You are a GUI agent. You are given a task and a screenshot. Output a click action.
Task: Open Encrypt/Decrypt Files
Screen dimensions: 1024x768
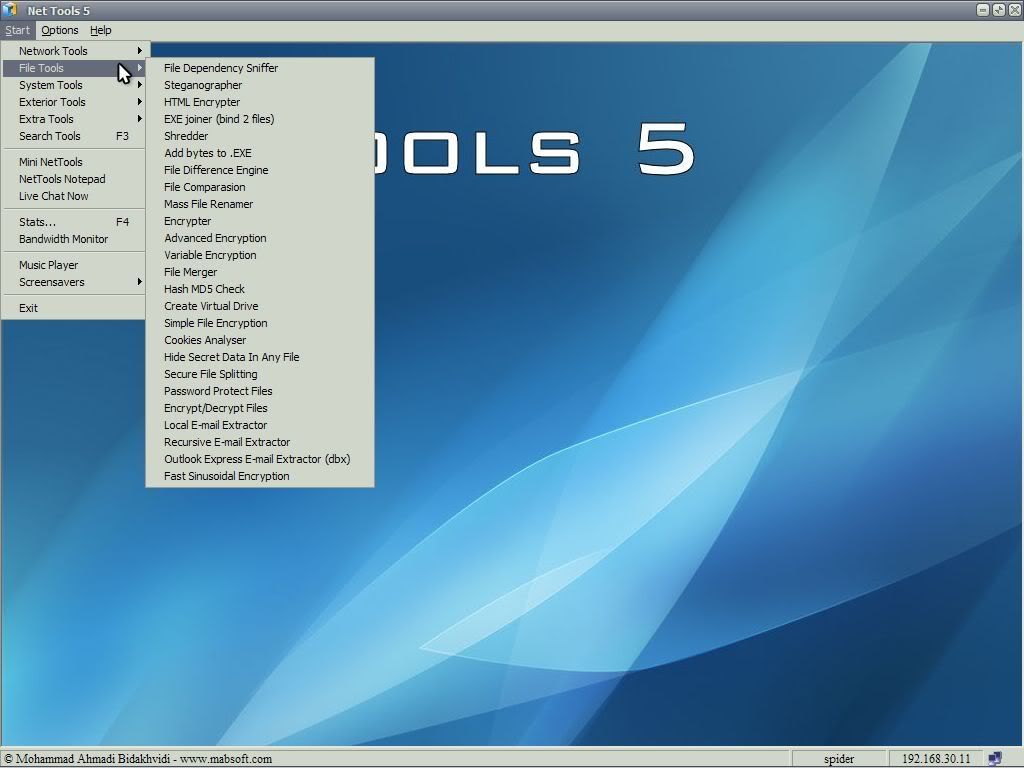pyautogui.click(x=260, y=408)
